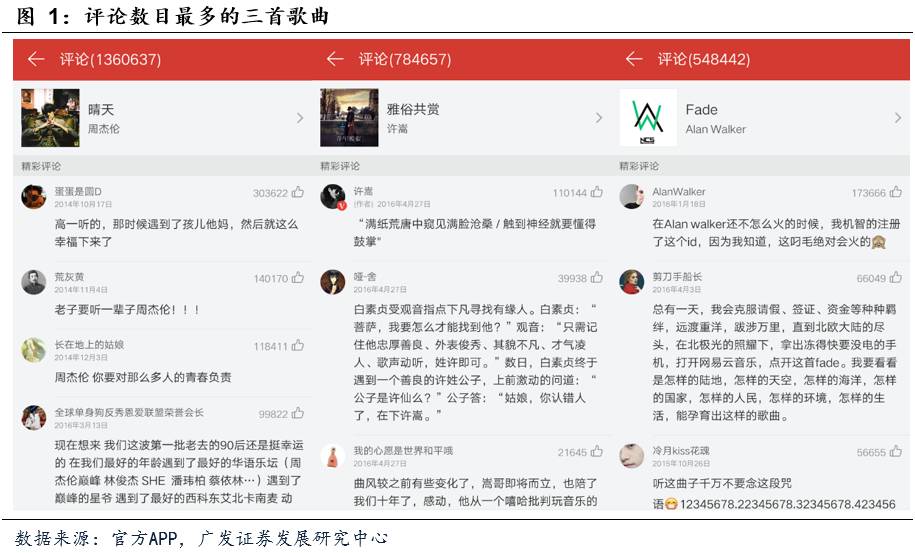This screenshot has height=553, width=915.
Task: Select comment 周杰伦 你要对那么多人的青春负责
Action: tap(143, 377)
